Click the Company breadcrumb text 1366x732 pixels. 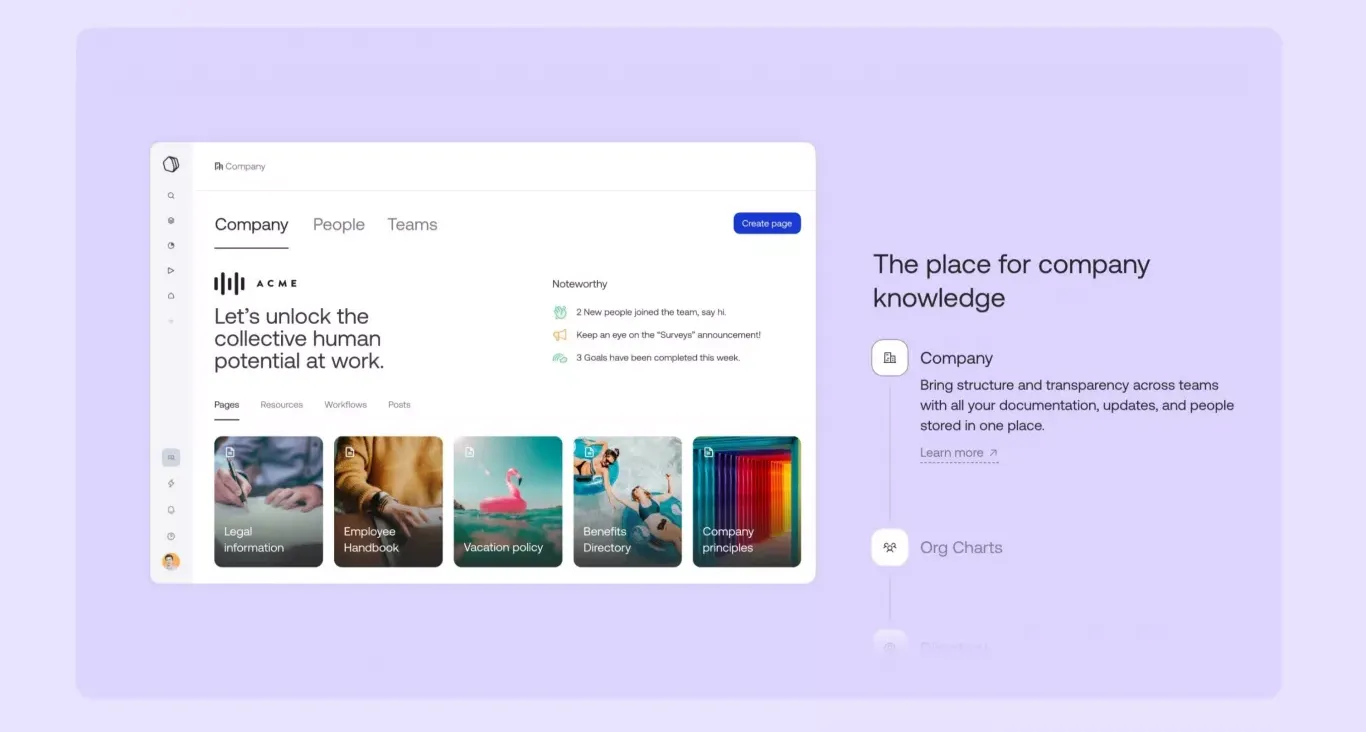pyautogui.click(x=245, y=167)
